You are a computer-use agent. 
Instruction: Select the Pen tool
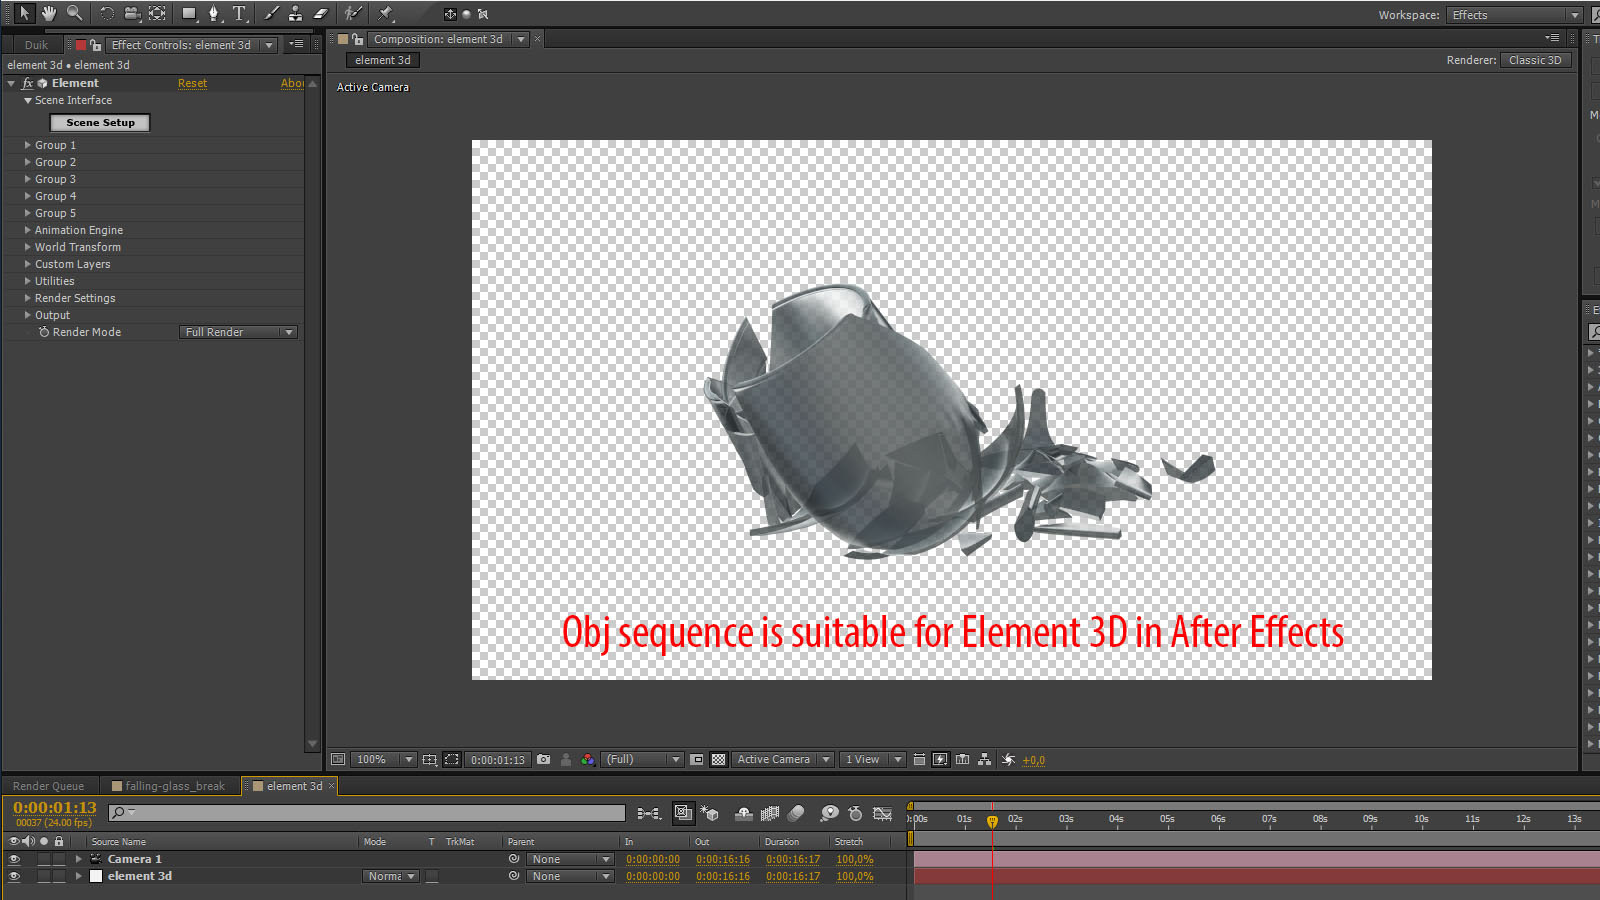click(x=213, y=13)
